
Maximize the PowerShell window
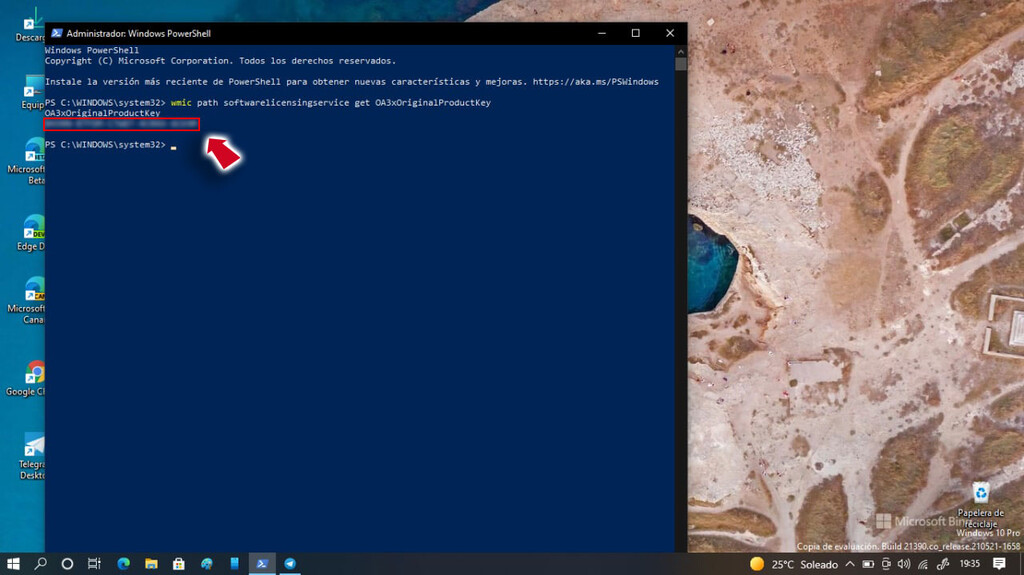(635, 33)
